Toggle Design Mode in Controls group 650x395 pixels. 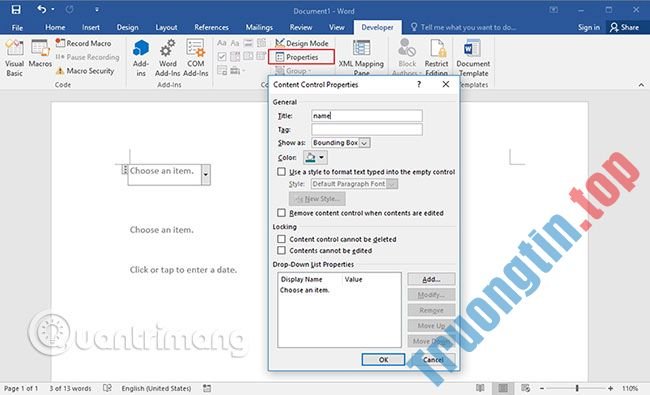302,43
